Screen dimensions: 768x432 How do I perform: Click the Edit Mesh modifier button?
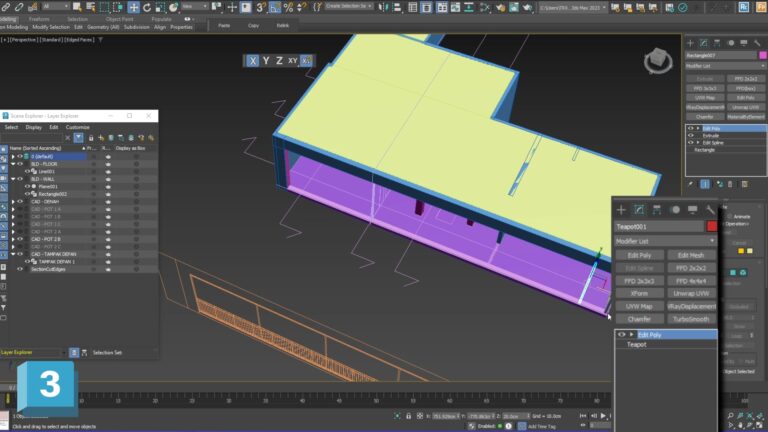point(691,255)
